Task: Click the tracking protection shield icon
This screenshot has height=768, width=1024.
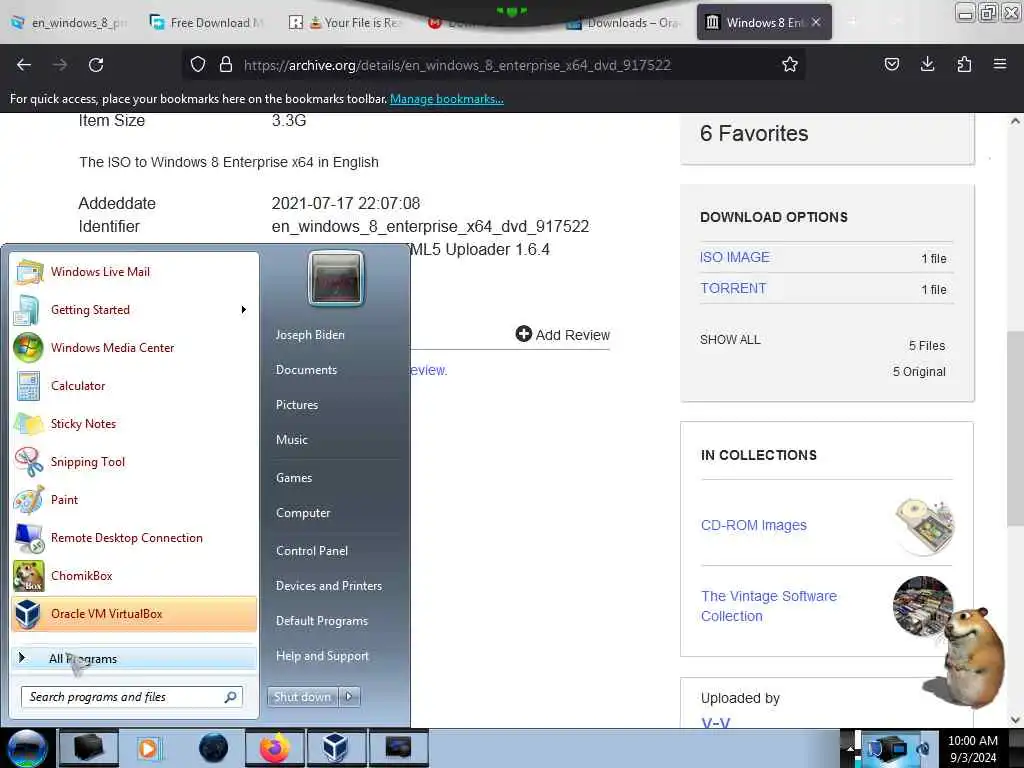Action: coord(198,65)
